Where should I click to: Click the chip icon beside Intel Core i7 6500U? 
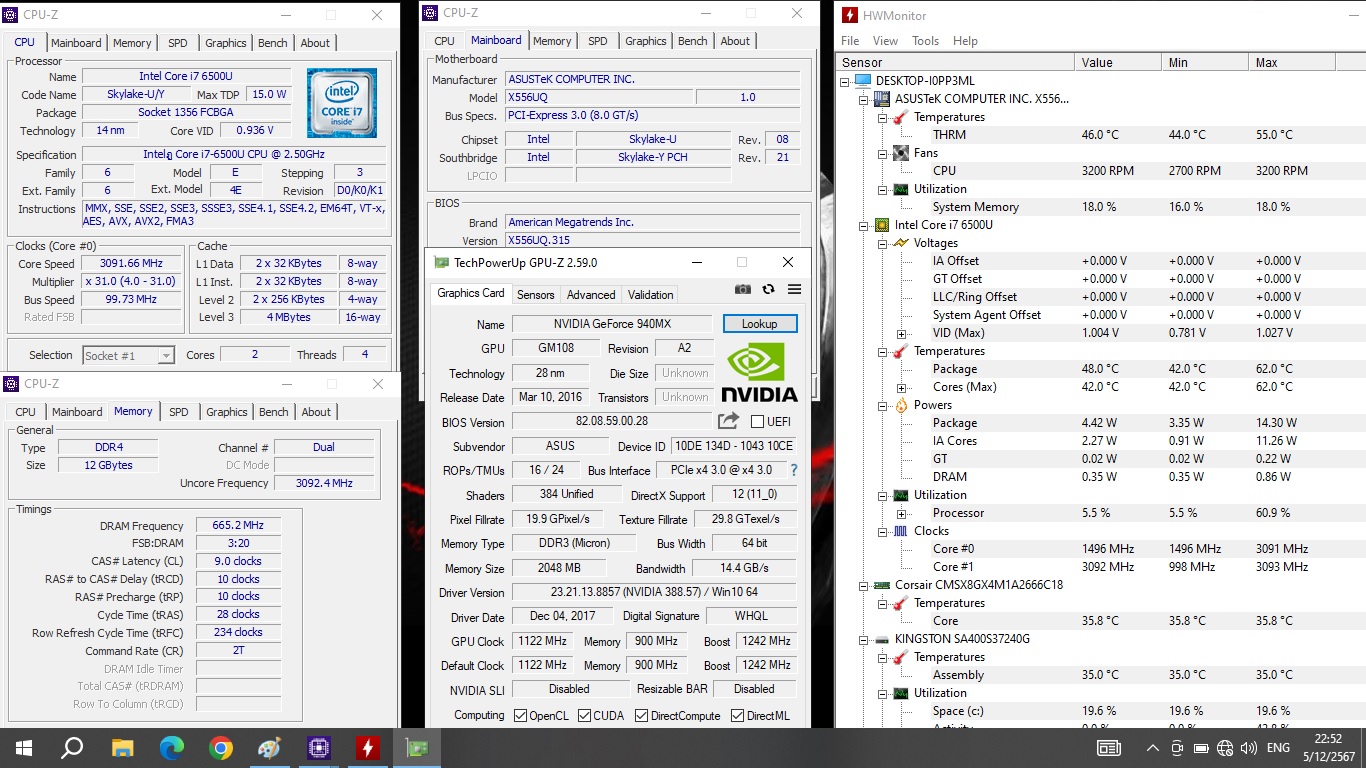[x=882, y=225]
